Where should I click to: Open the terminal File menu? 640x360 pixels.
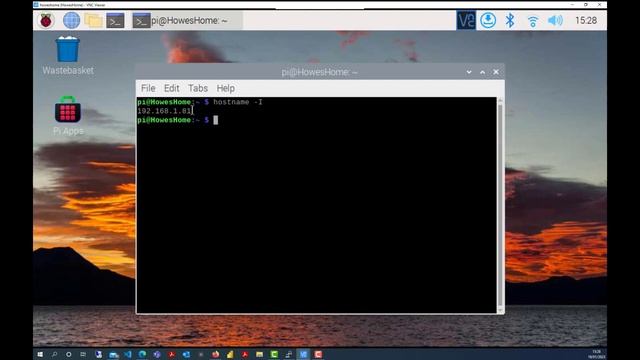coord(148,88)
